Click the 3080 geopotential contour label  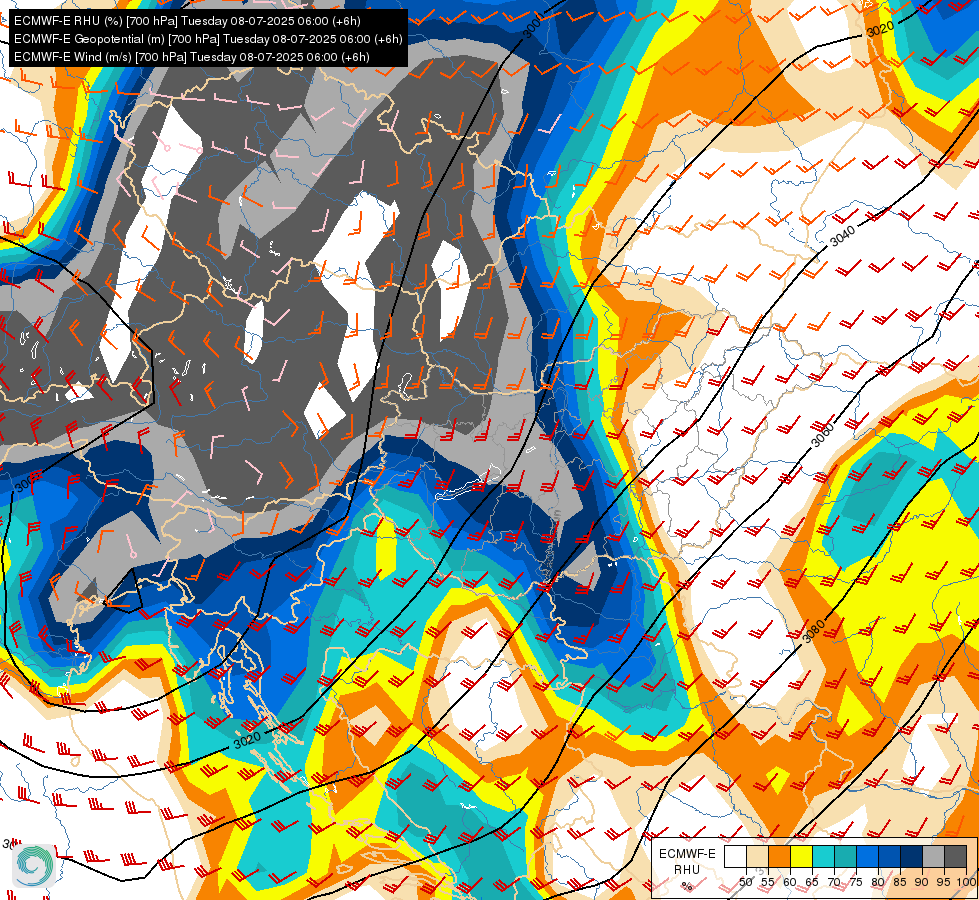click(x=814, y=631)
